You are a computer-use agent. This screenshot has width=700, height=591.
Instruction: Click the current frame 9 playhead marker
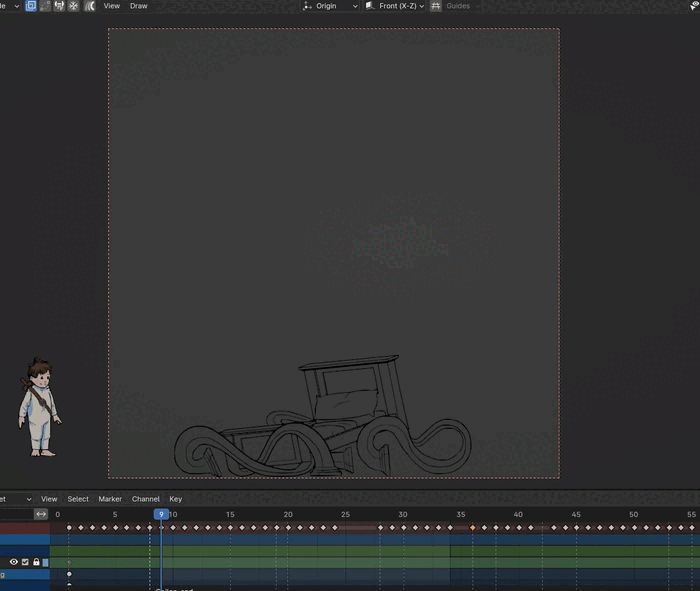pos(161,514)
